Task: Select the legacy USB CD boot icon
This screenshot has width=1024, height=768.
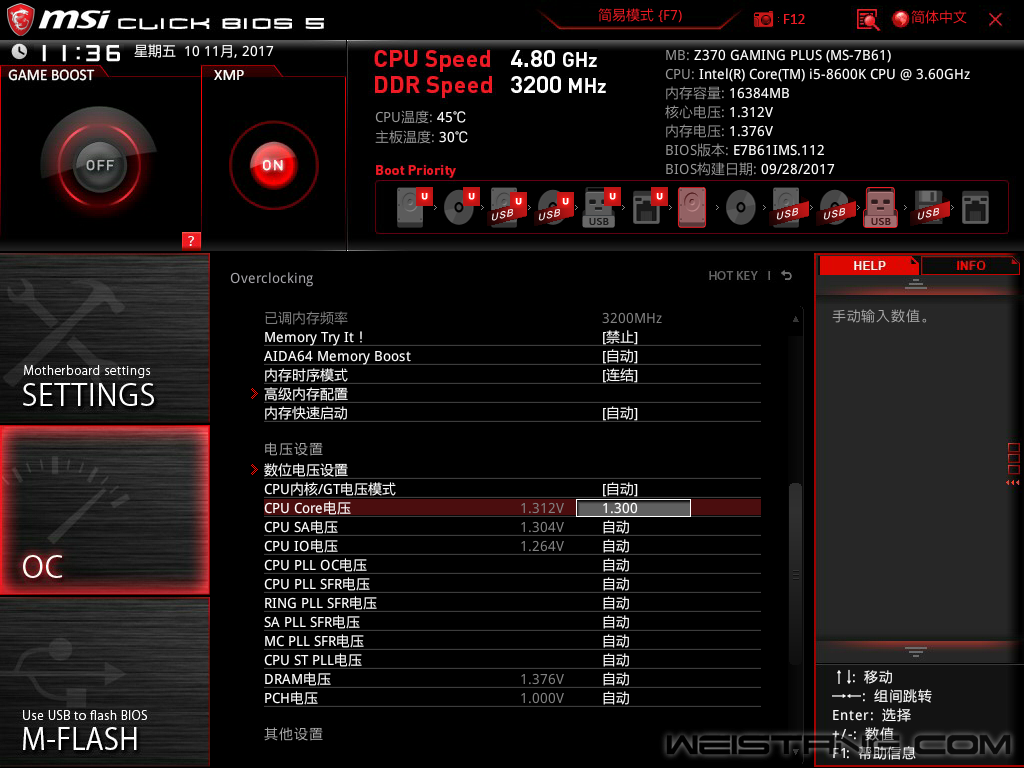Action: point(835,208)
